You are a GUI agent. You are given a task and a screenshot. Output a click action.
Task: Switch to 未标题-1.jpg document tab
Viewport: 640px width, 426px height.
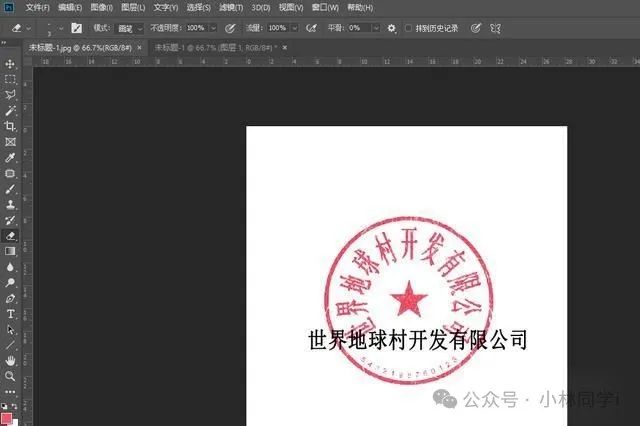tap(80, 48)
